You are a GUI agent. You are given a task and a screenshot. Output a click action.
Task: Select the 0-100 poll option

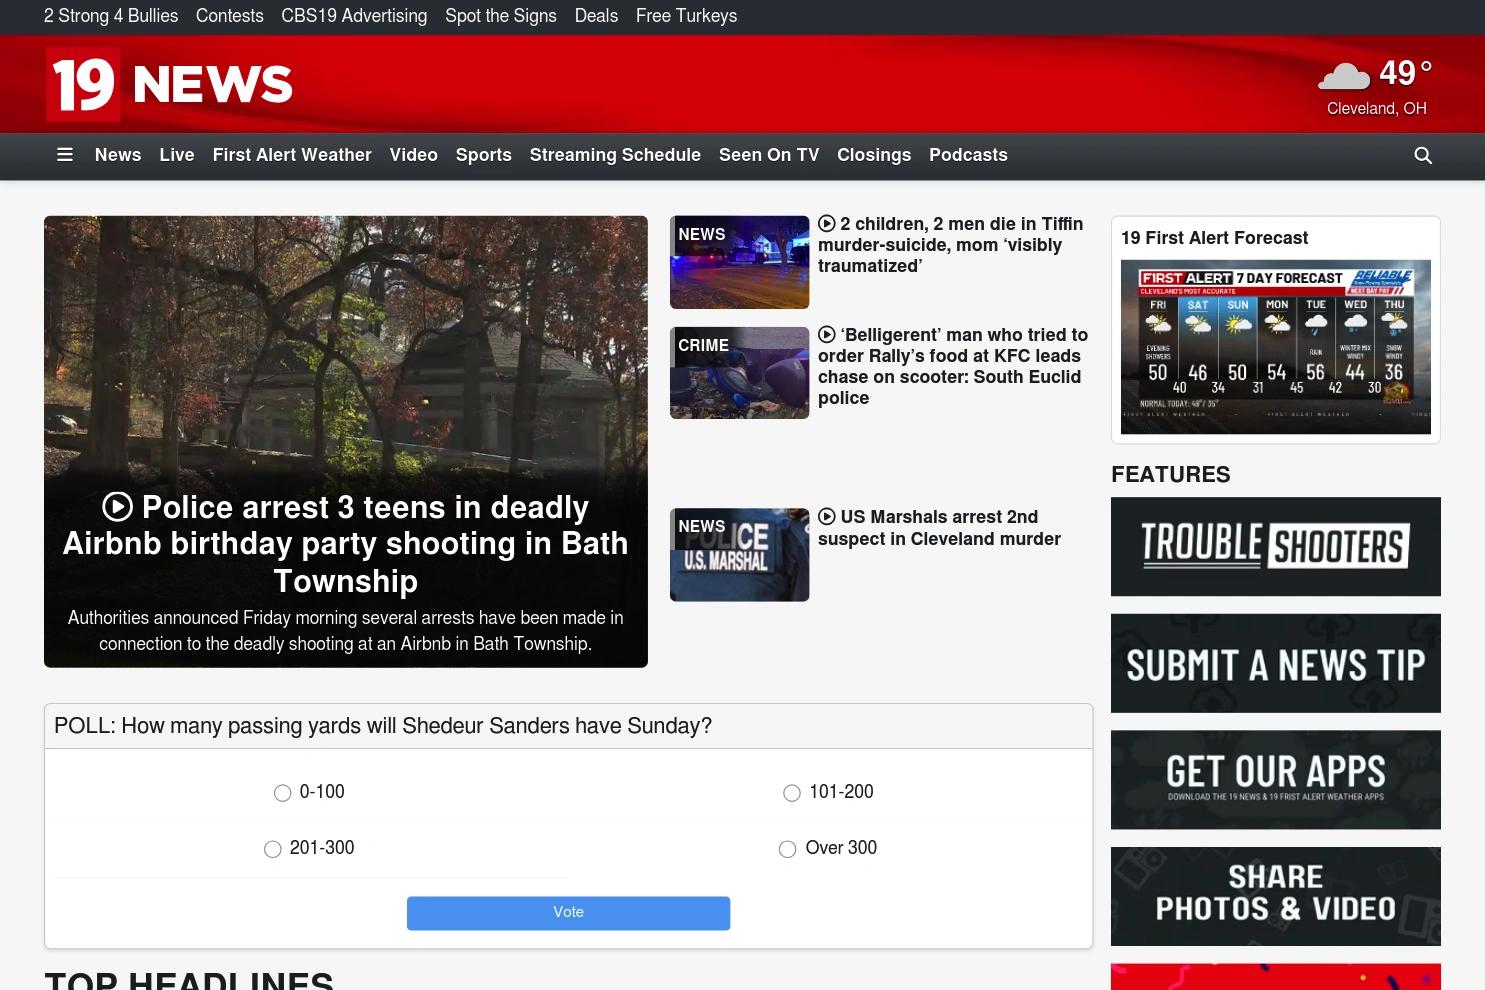click(282, 793)
